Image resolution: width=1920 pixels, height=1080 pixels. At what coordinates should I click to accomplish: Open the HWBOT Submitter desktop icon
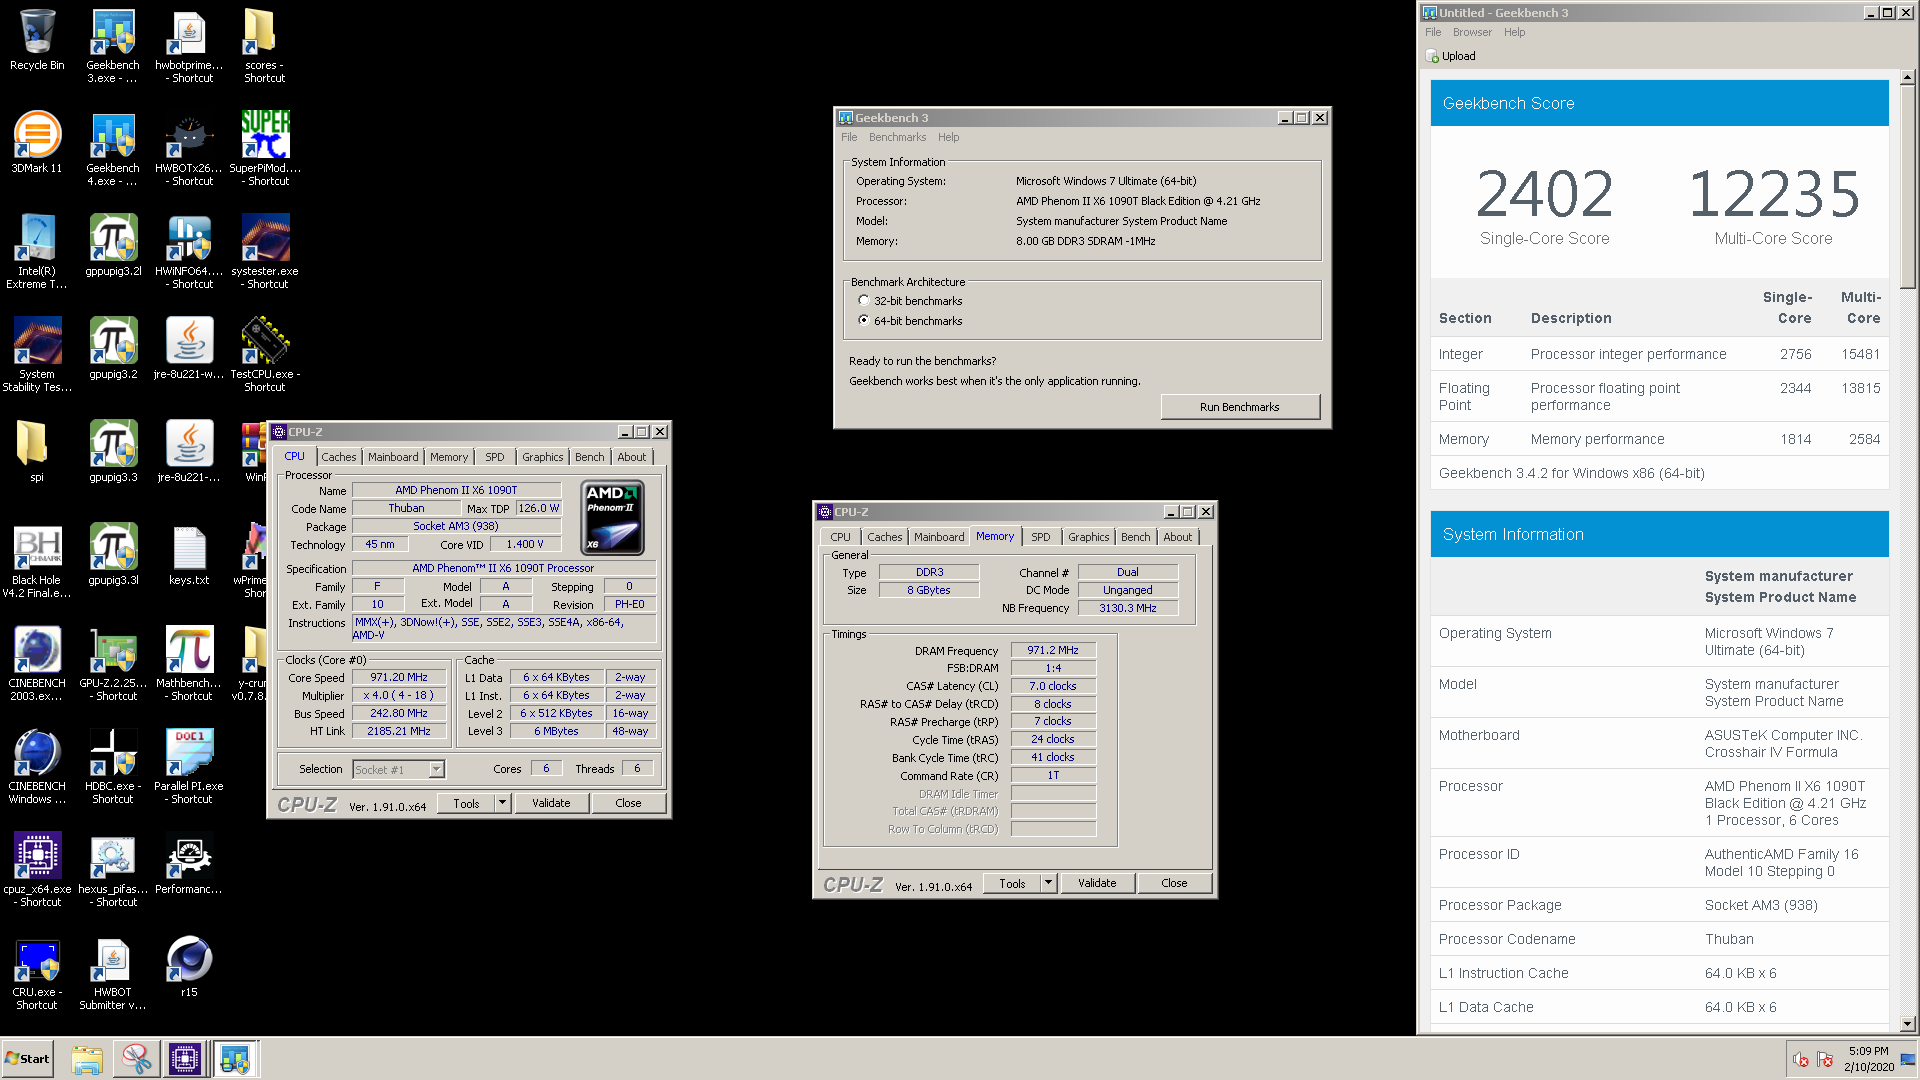pos(113,973)
